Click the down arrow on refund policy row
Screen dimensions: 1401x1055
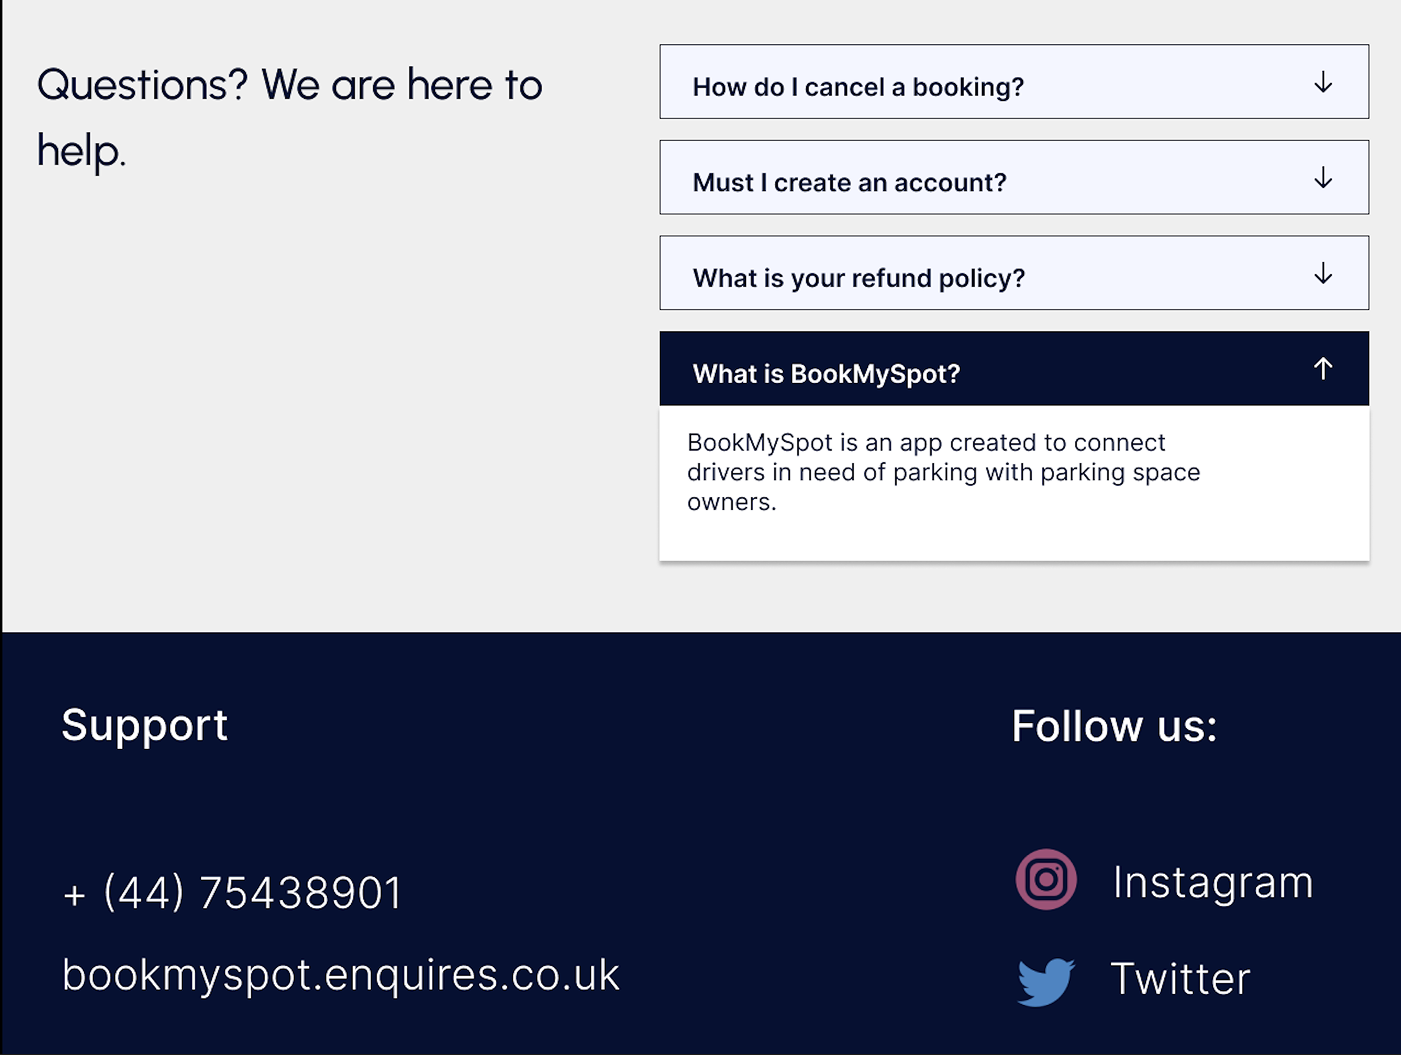coord(1322,273)
